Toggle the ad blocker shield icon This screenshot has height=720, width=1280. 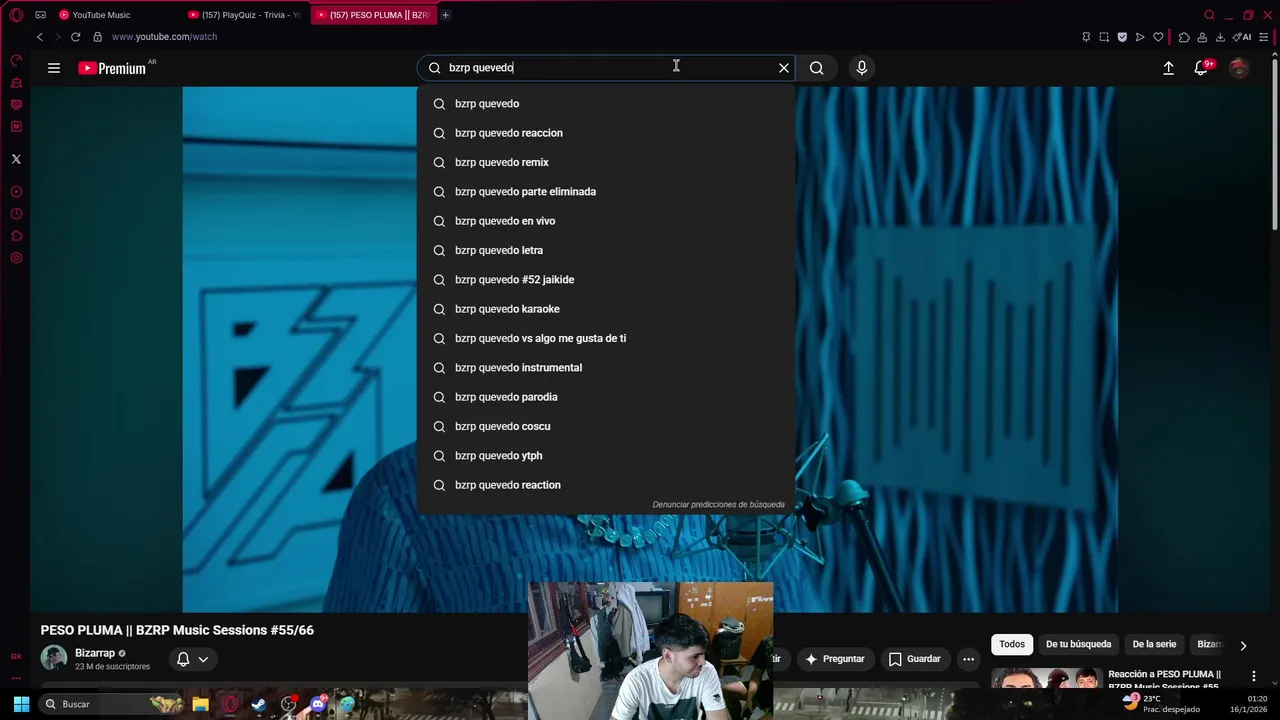tap(1122, 37)
